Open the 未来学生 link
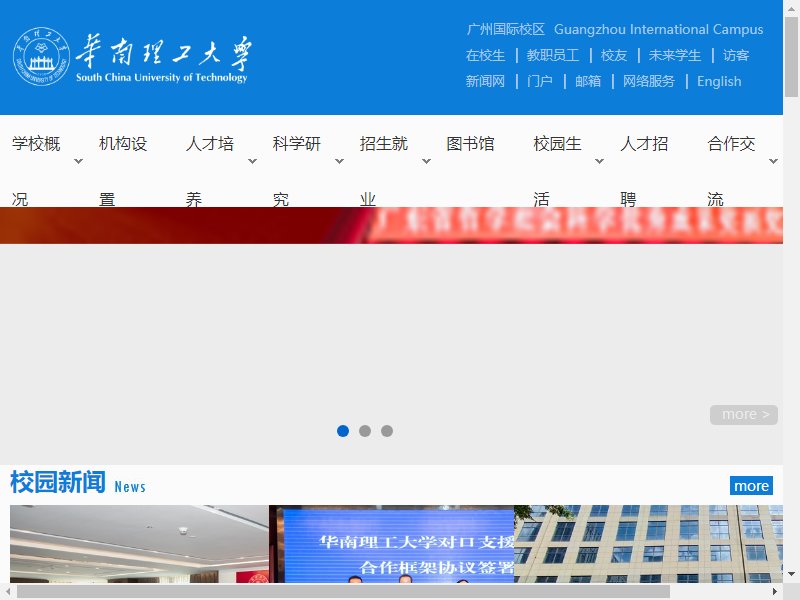This screenshot has height=600, width=800. point(674,55)
